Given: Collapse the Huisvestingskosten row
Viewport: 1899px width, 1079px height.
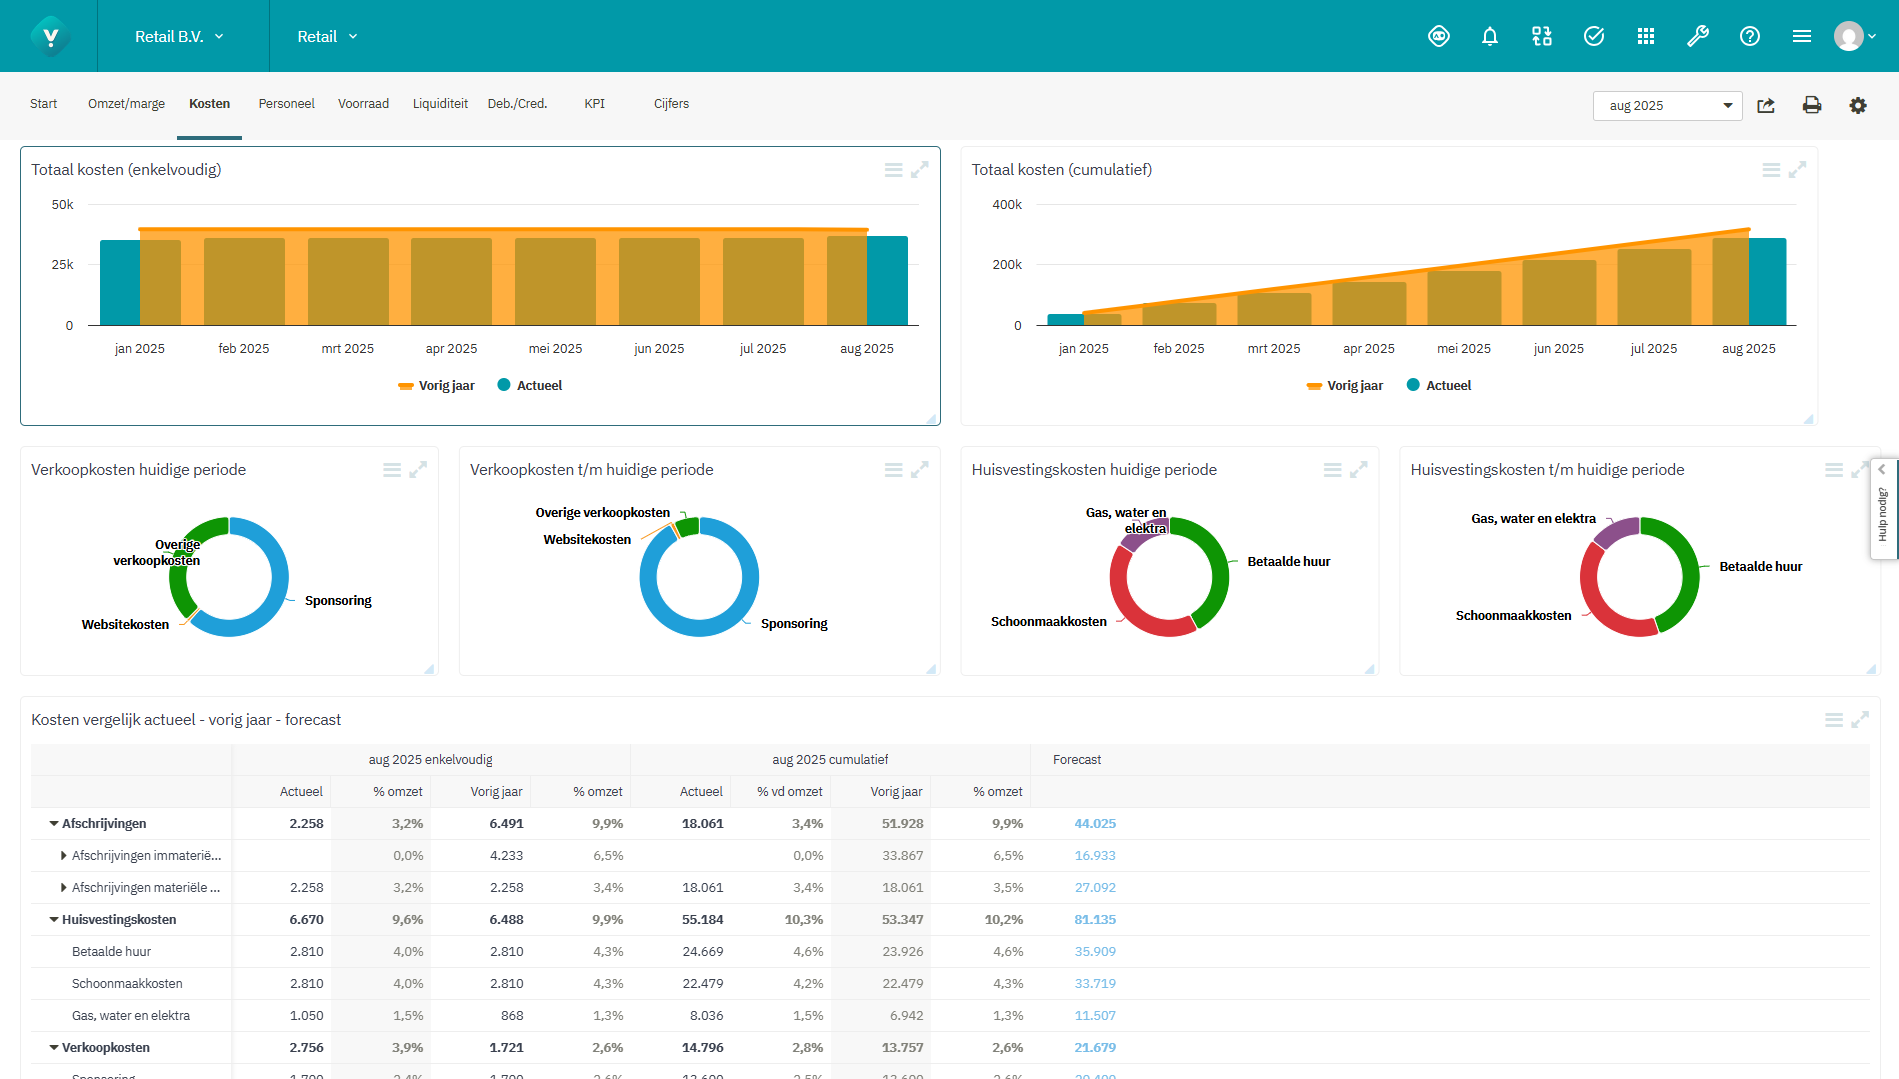Looking at the screenshot, I should click(54, 920).
